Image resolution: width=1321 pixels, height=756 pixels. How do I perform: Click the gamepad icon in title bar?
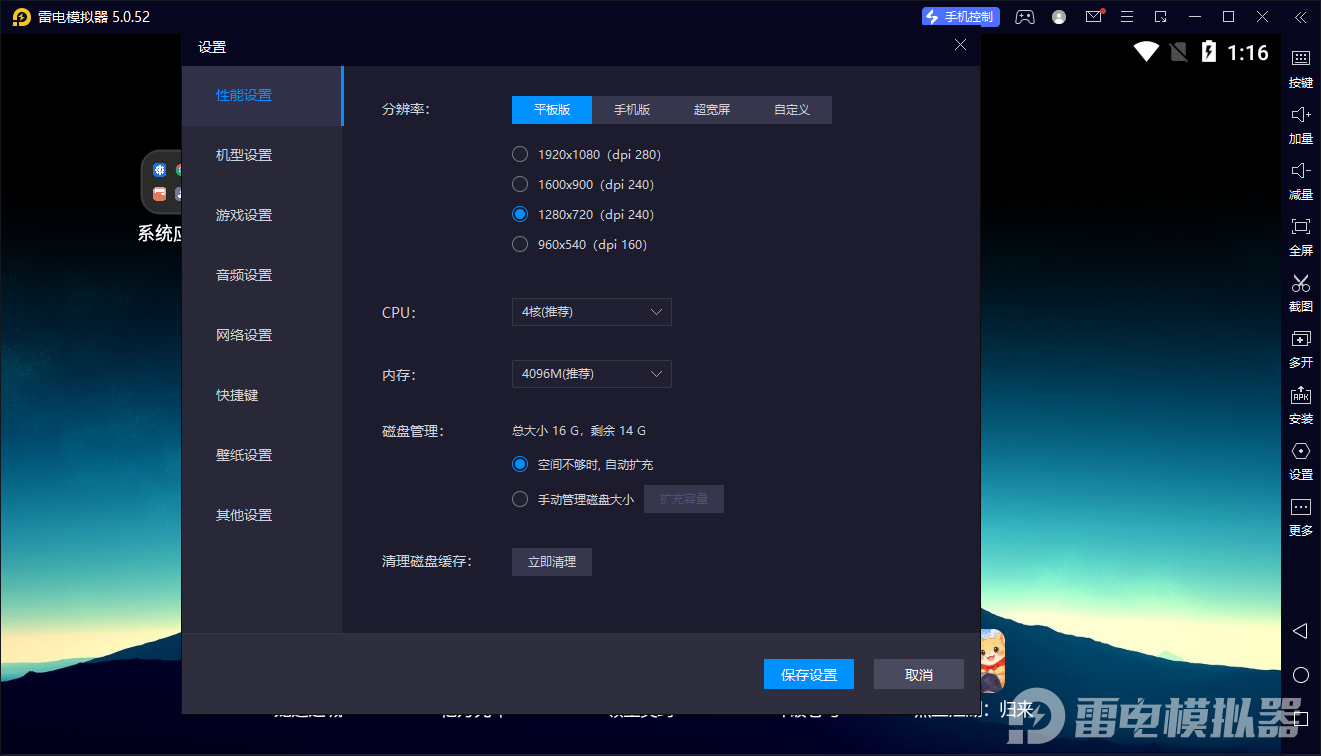(1025, 17)
